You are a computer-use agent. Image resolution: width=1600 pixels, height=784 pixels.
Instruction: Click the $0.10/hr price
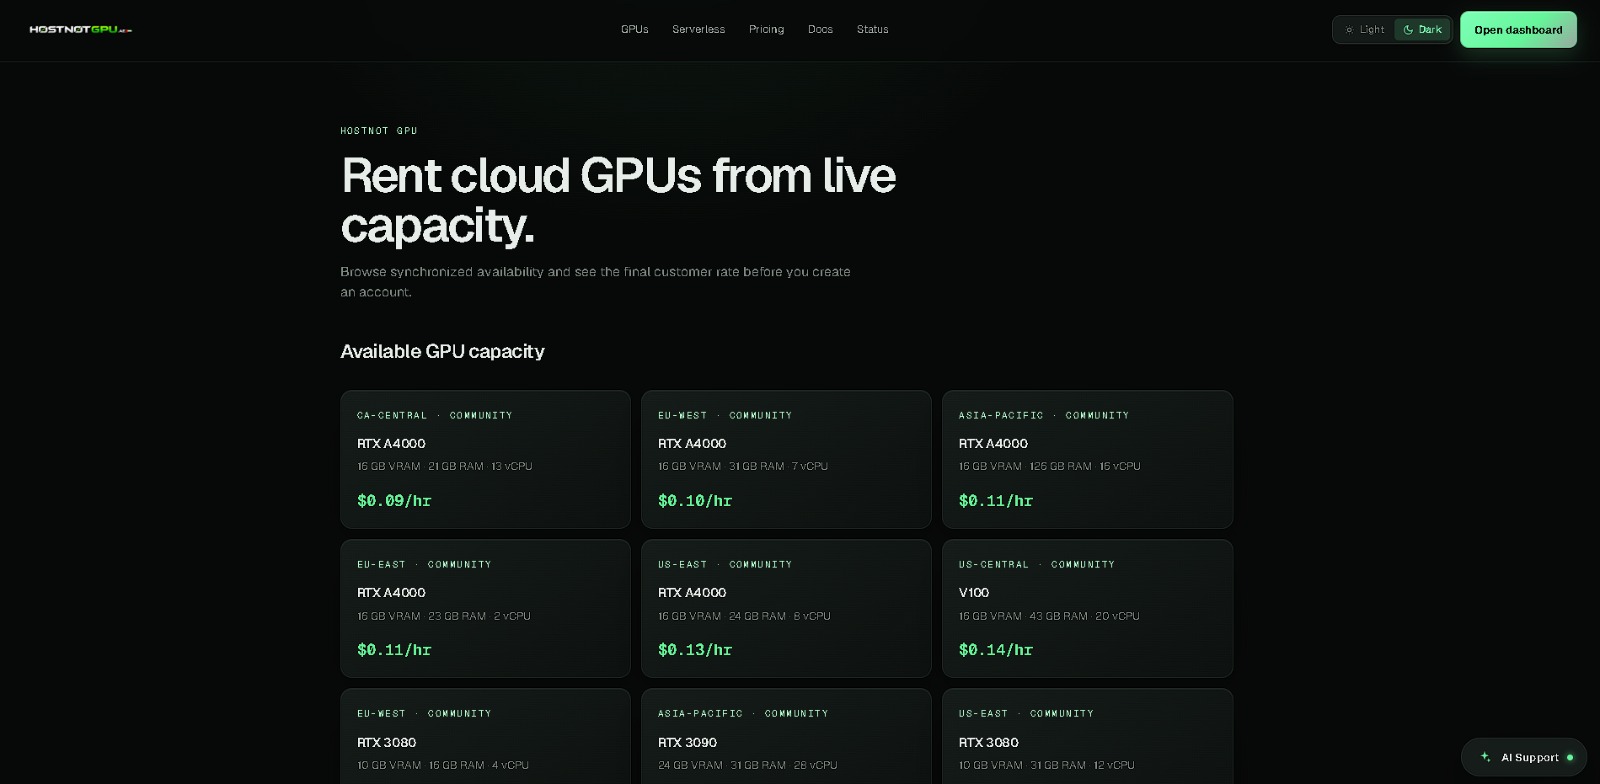coord(695,501)
